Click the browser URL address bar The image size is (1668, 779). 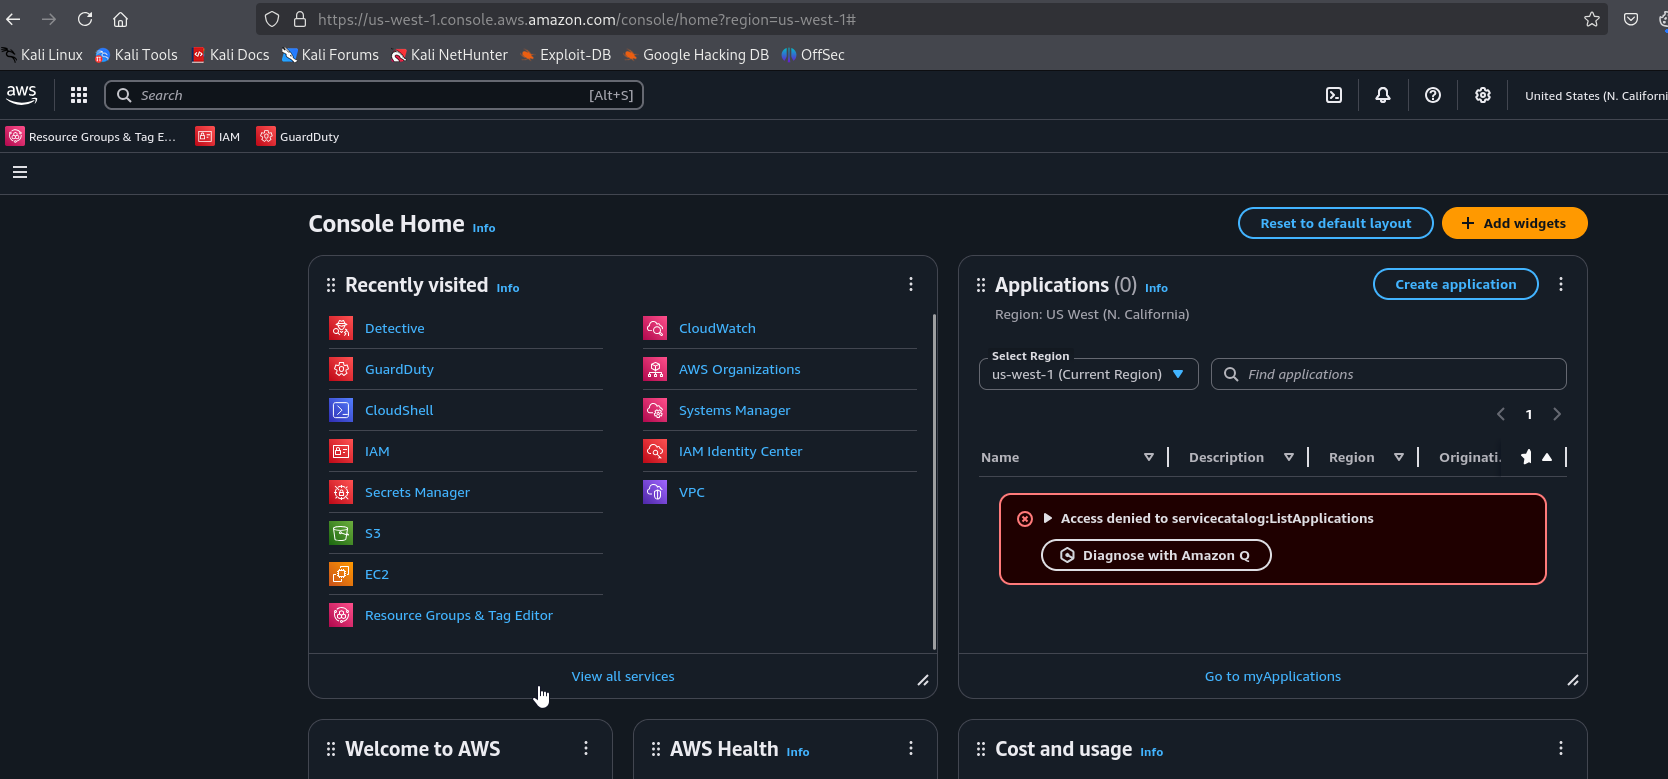tap(930, 19)
